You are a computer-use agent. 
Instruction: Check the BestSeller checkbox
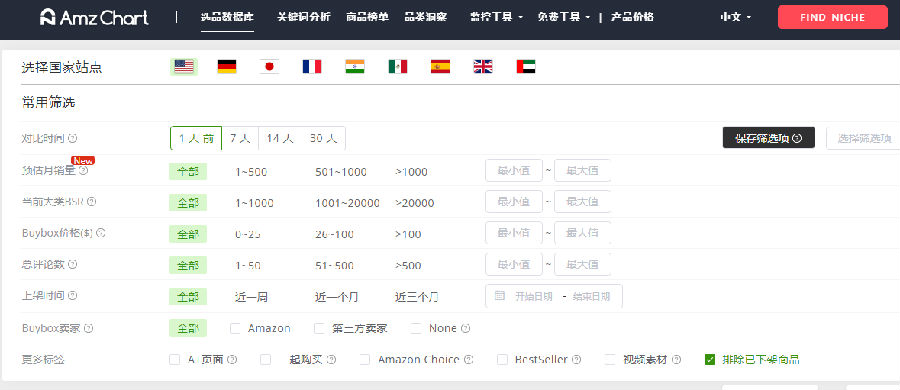(x=502, y=360)
